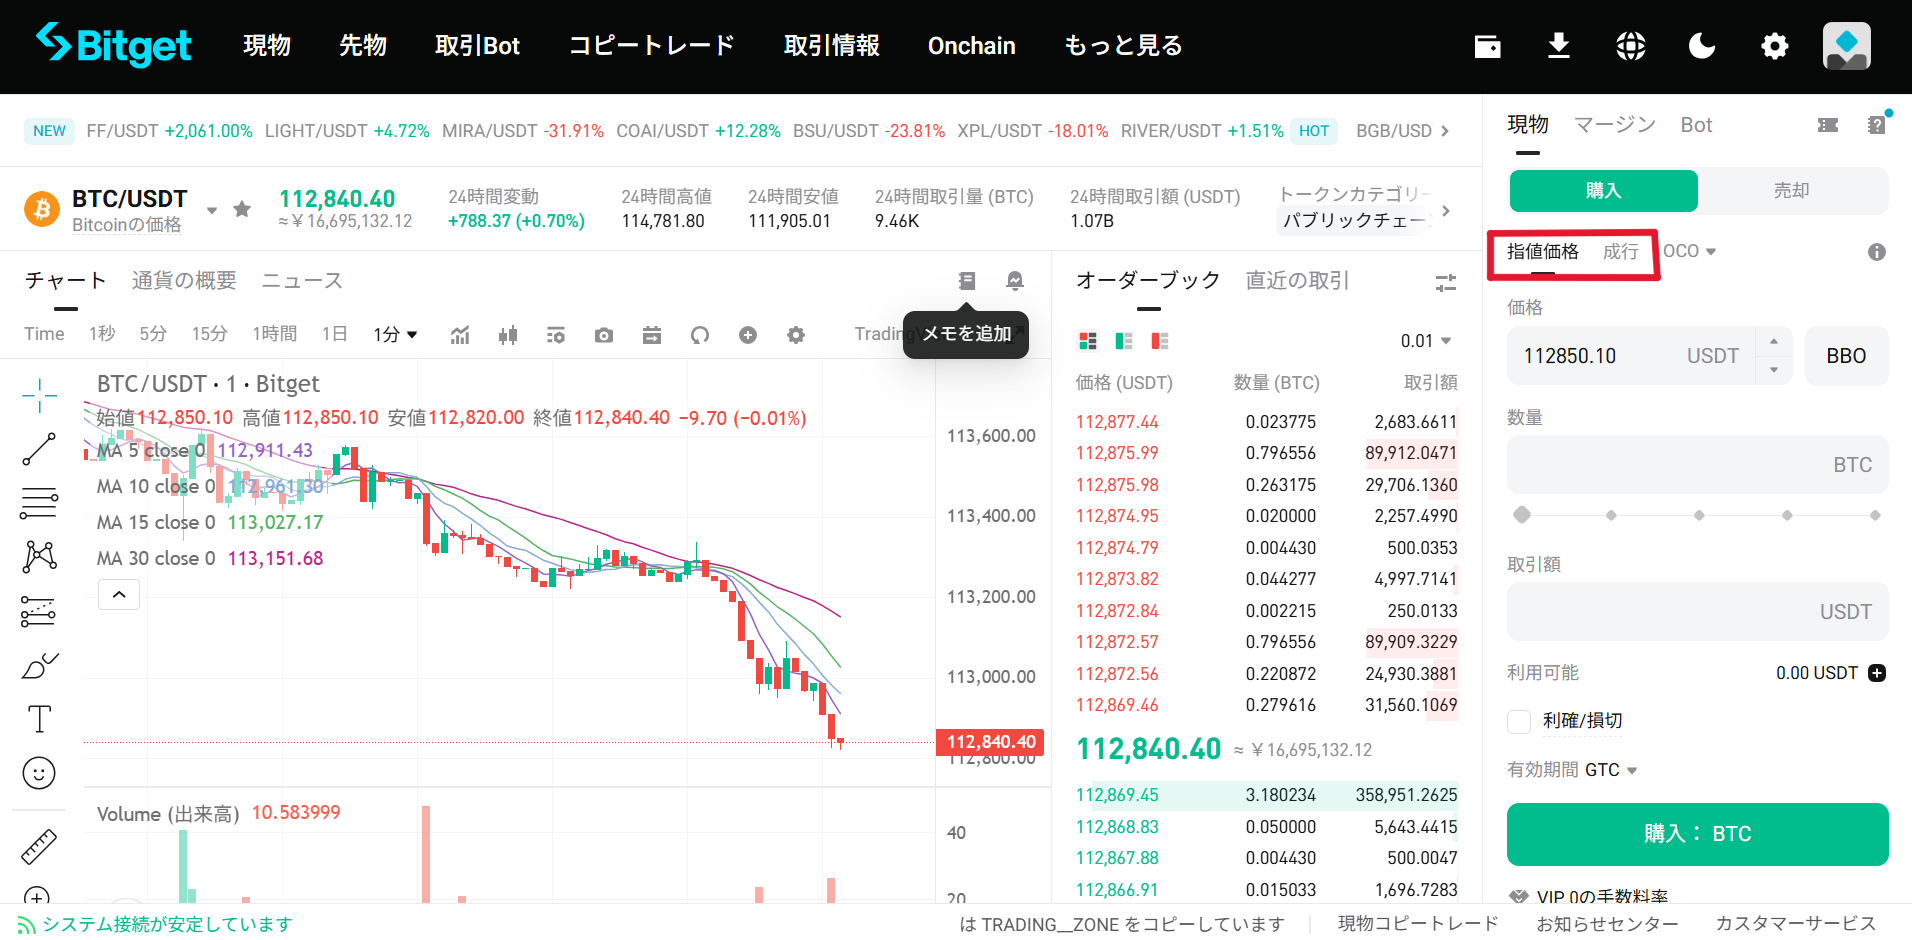Toggle dark mode with the moon icon
Image resolution: width=1912 pixels, height=940 pixels.
pyautogui.click(x=1701, y=46)
